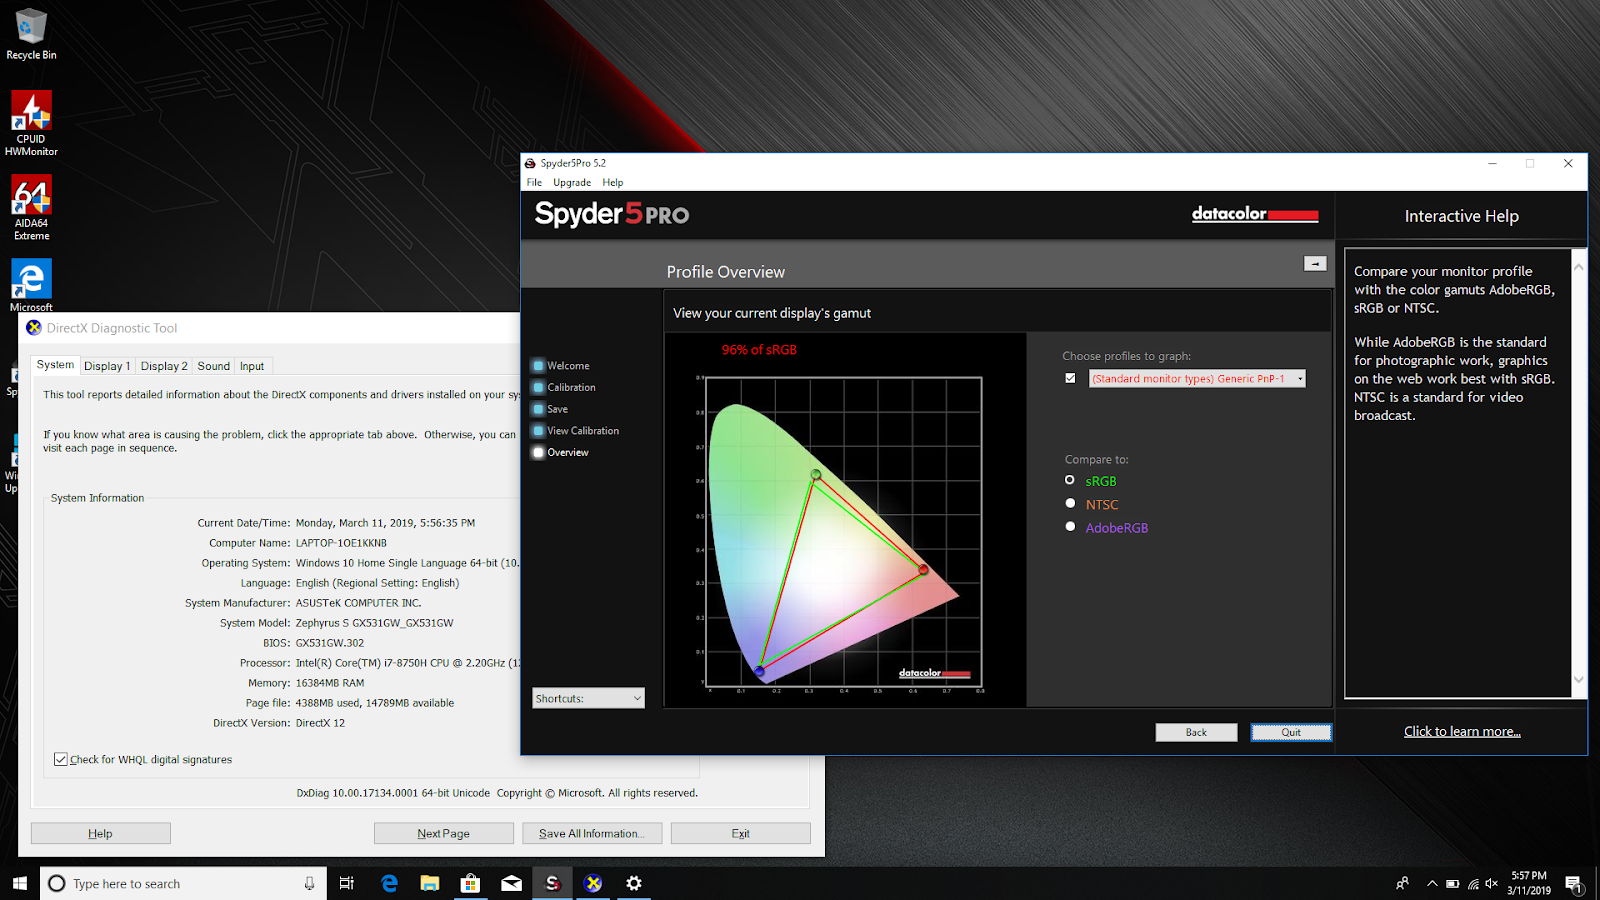
Task: Click the DxDiag Exit button
Action: coord(740,833)
